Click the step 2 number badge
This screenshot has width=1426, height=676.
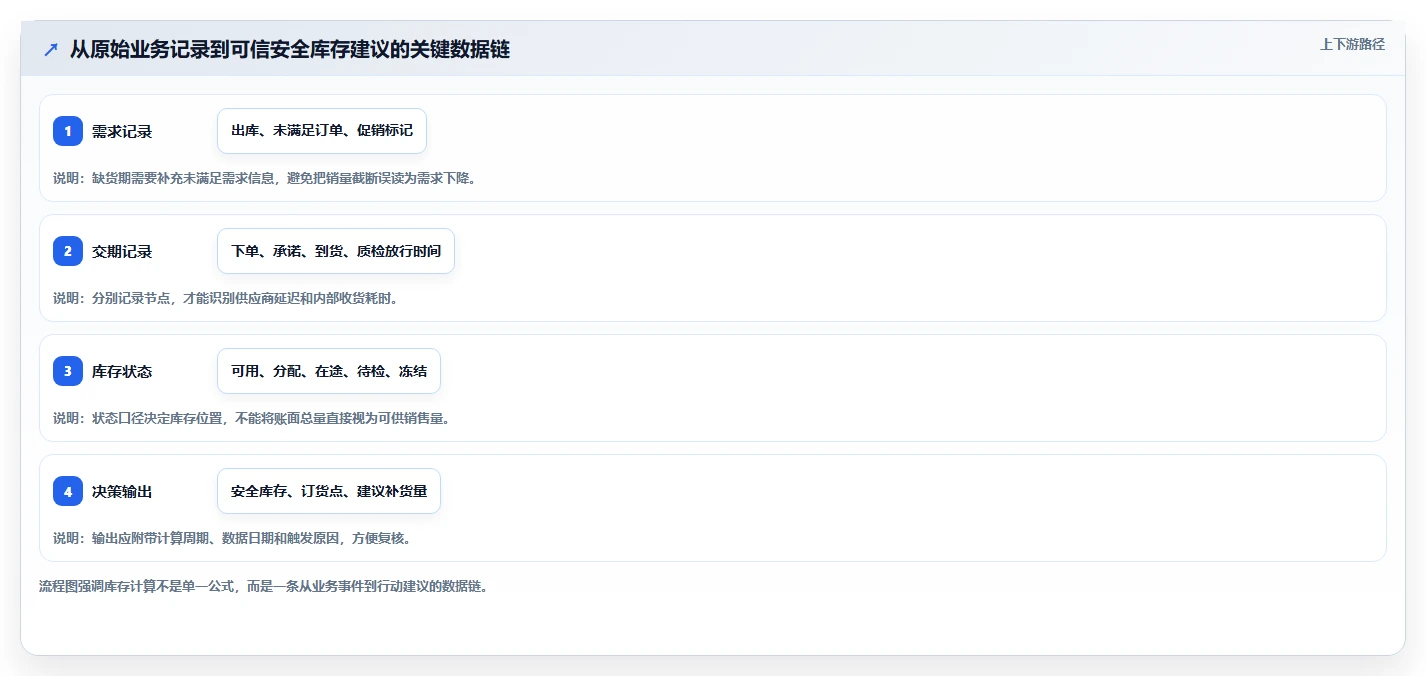click(x=68, y=251)
